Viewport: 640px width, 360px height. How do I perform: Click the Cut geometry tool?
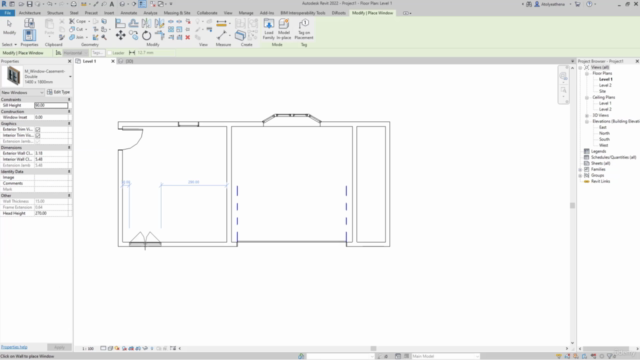click(x=76, y=29)
